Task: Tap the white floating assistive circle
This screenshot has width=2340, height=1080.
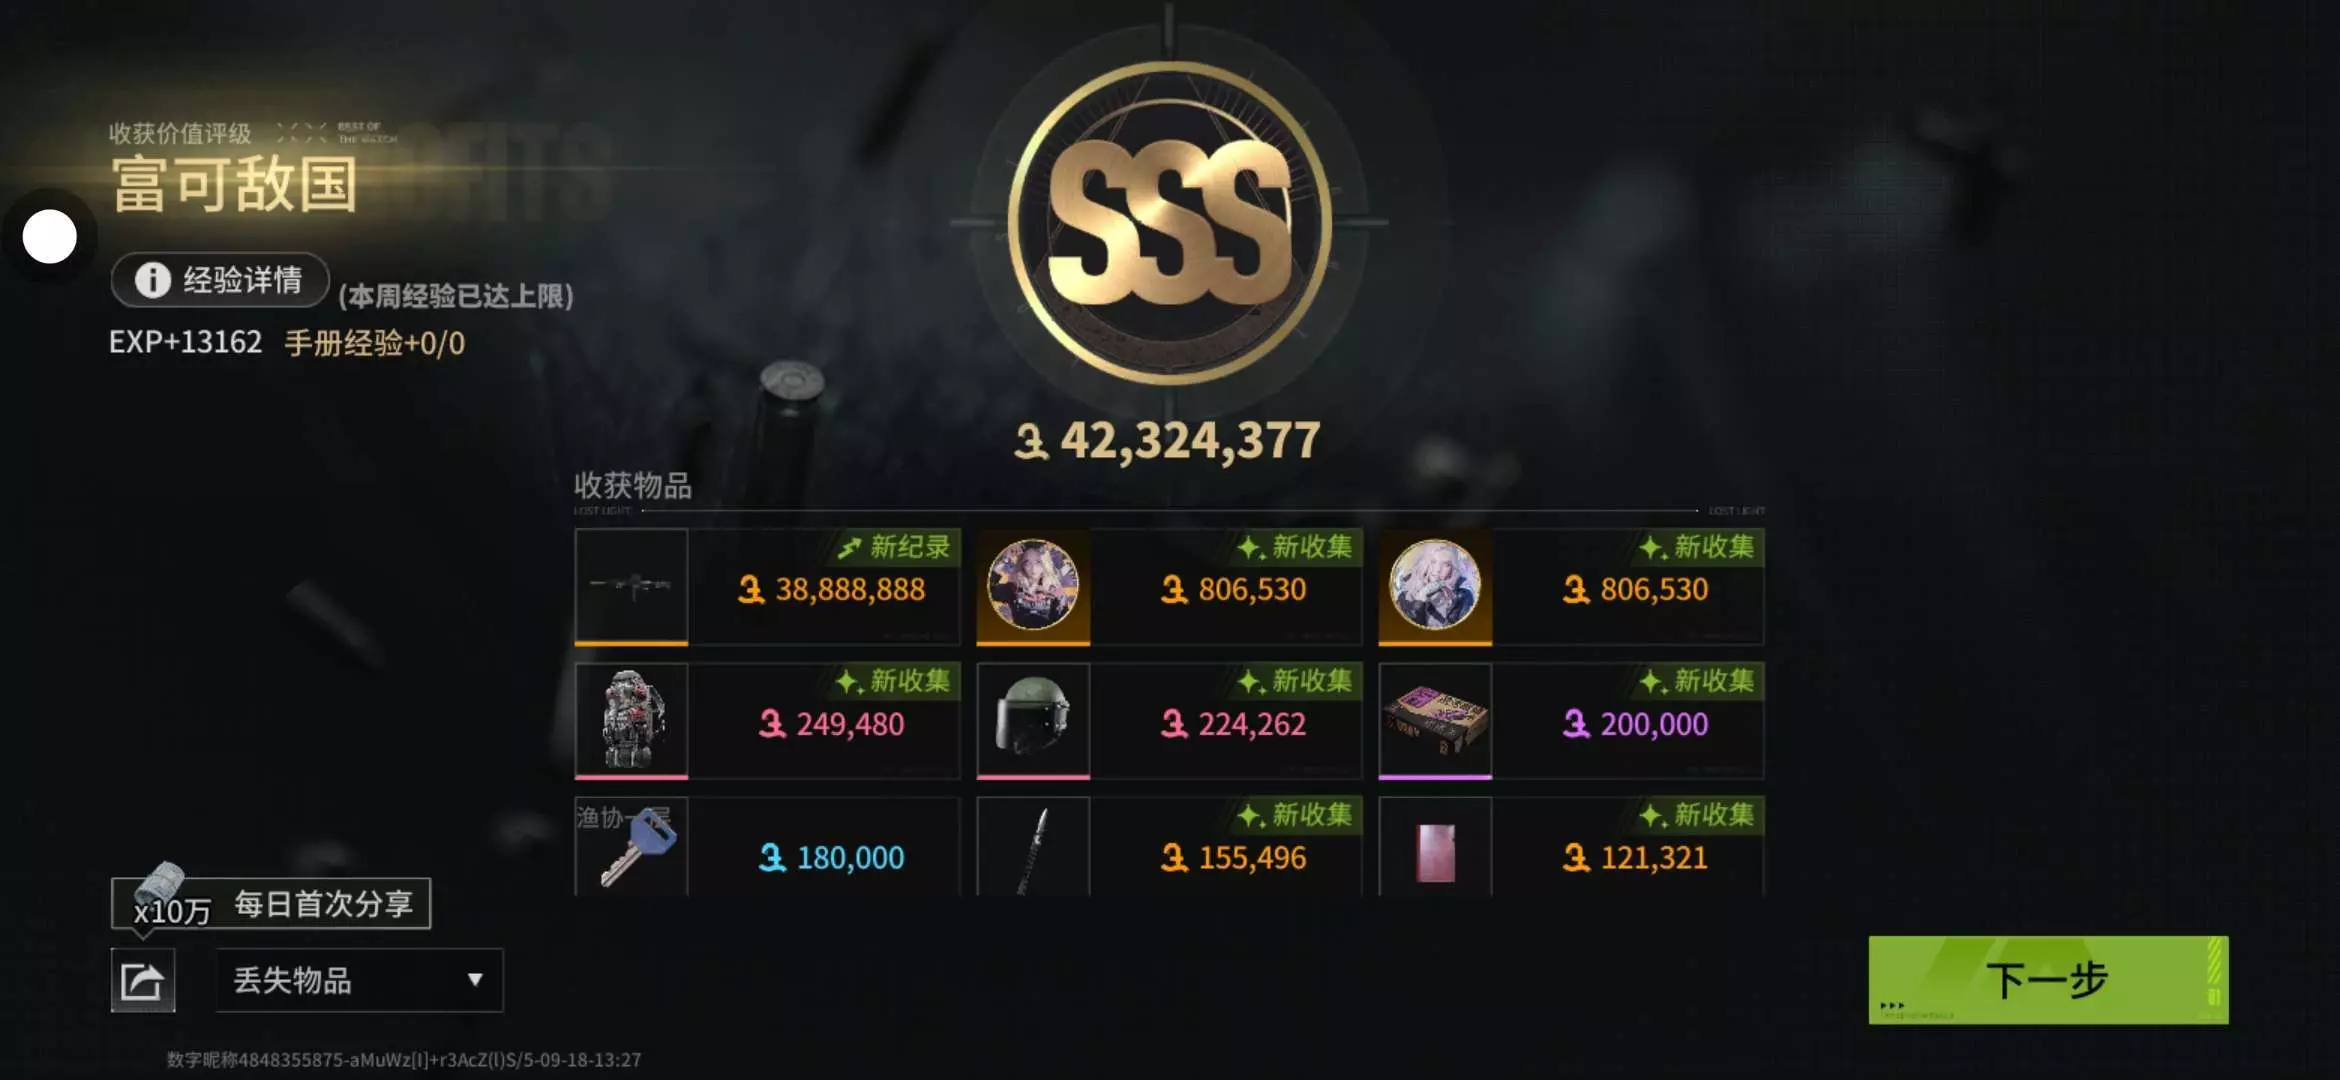Action: (x=49, y=237)
